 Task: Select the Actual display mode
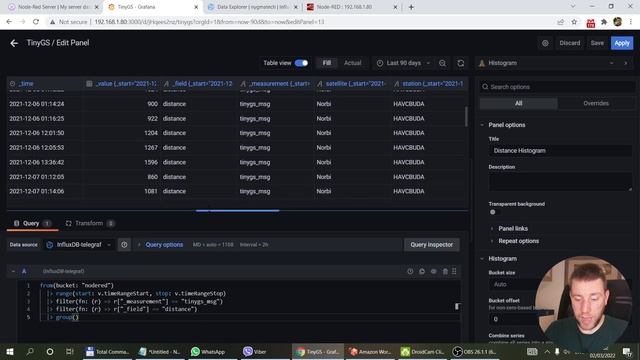[353, 63]
